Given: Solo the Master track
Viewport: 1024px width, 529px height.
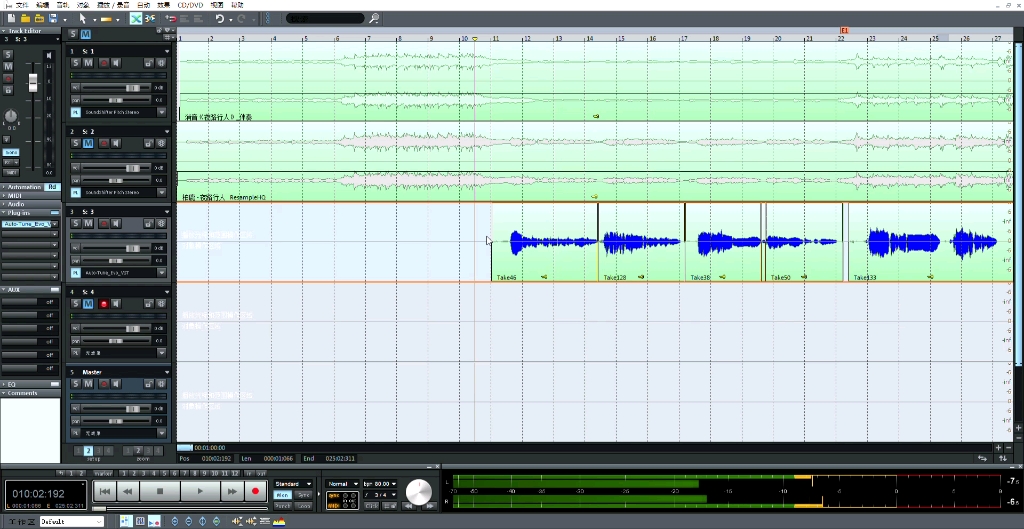Looking at the screenshot, I should point(76,384).
